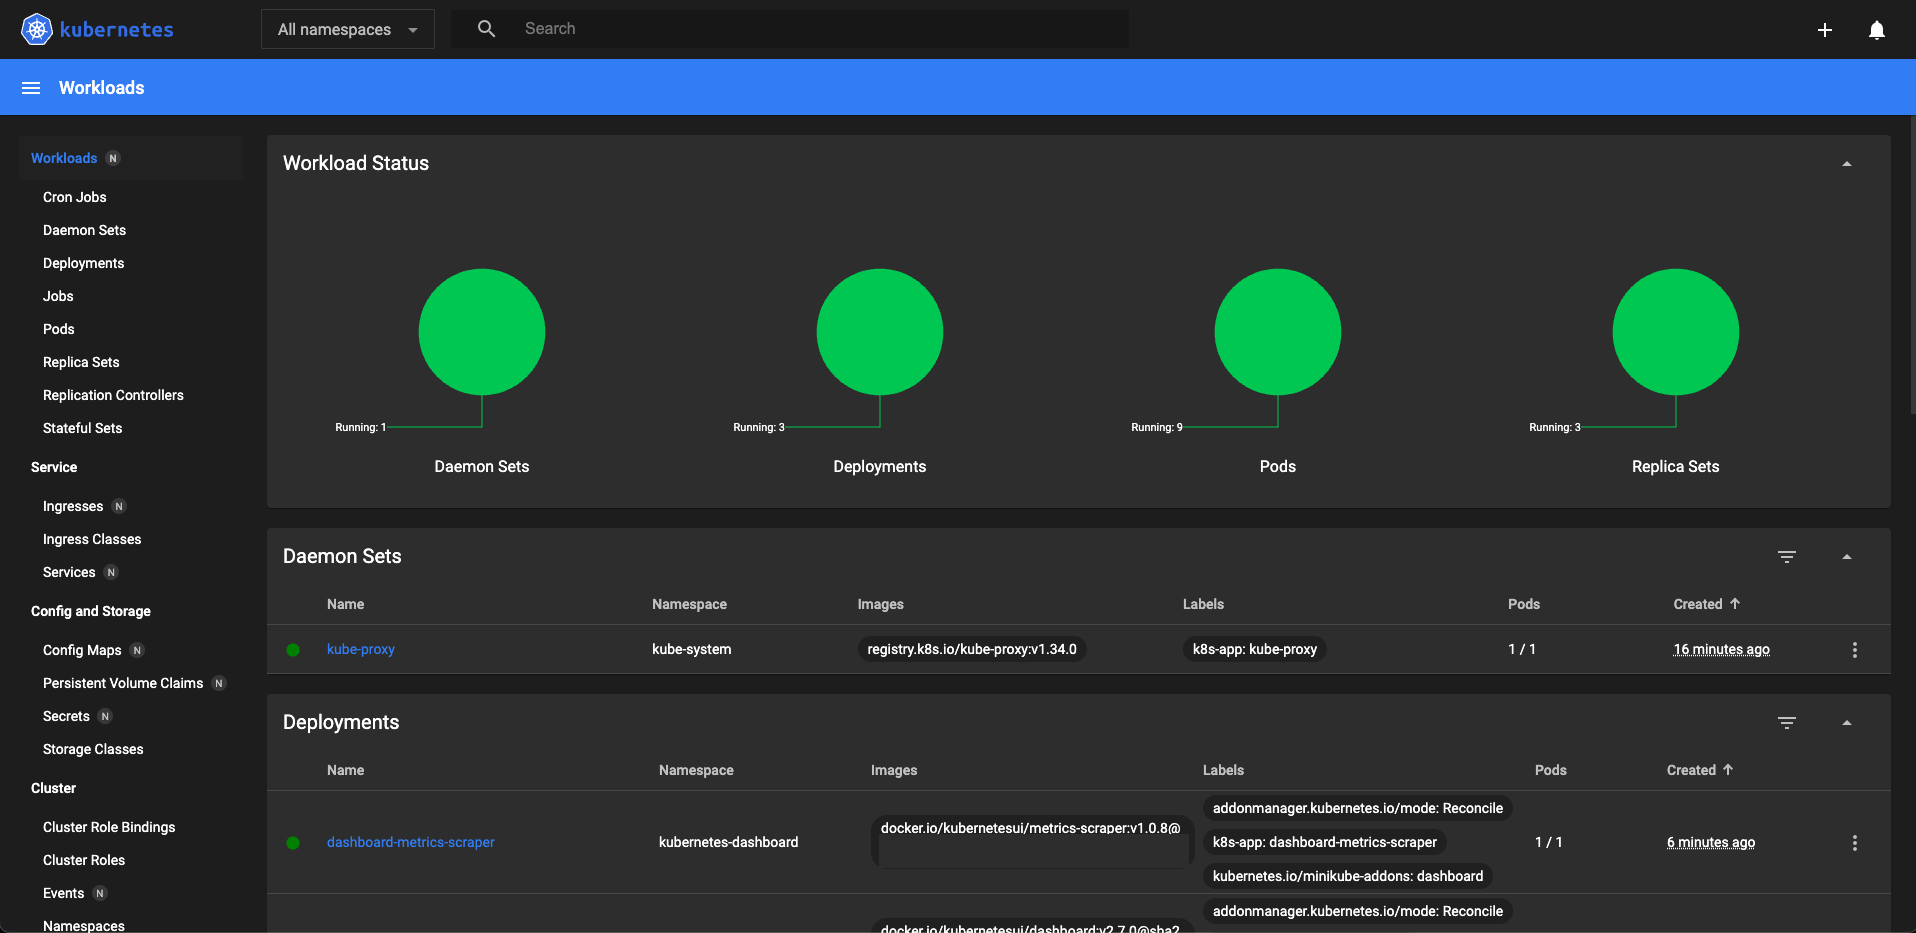This screenshot has width=1916, height=933.
Task: Collapse the Daemon Sets panel
Action: click(x=1846, y=556)
